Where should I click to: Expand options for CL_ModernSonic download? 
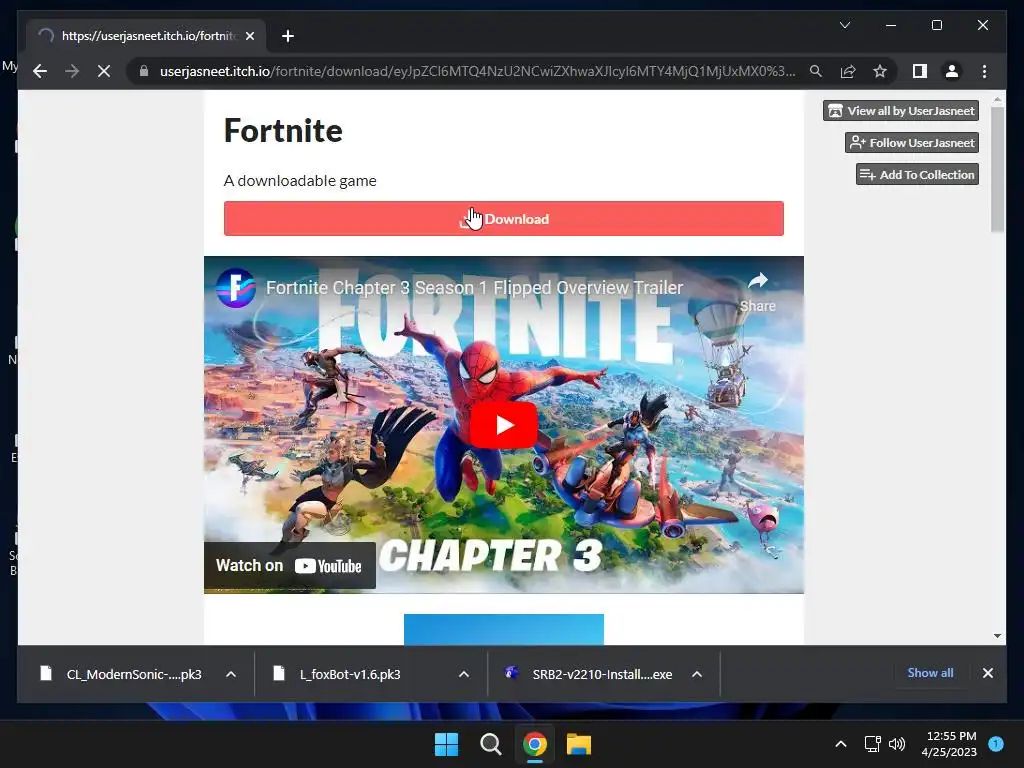[x=231, y=674]
